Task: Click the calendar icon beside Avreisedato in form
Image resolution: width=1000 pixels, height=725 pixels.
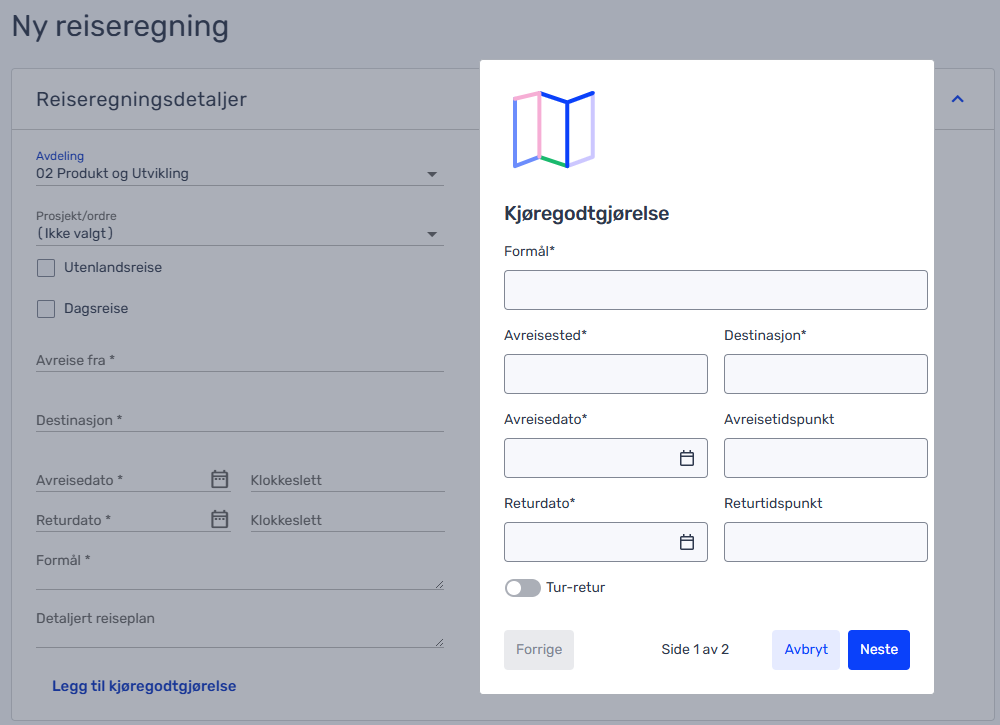Action: pos(219,479)
